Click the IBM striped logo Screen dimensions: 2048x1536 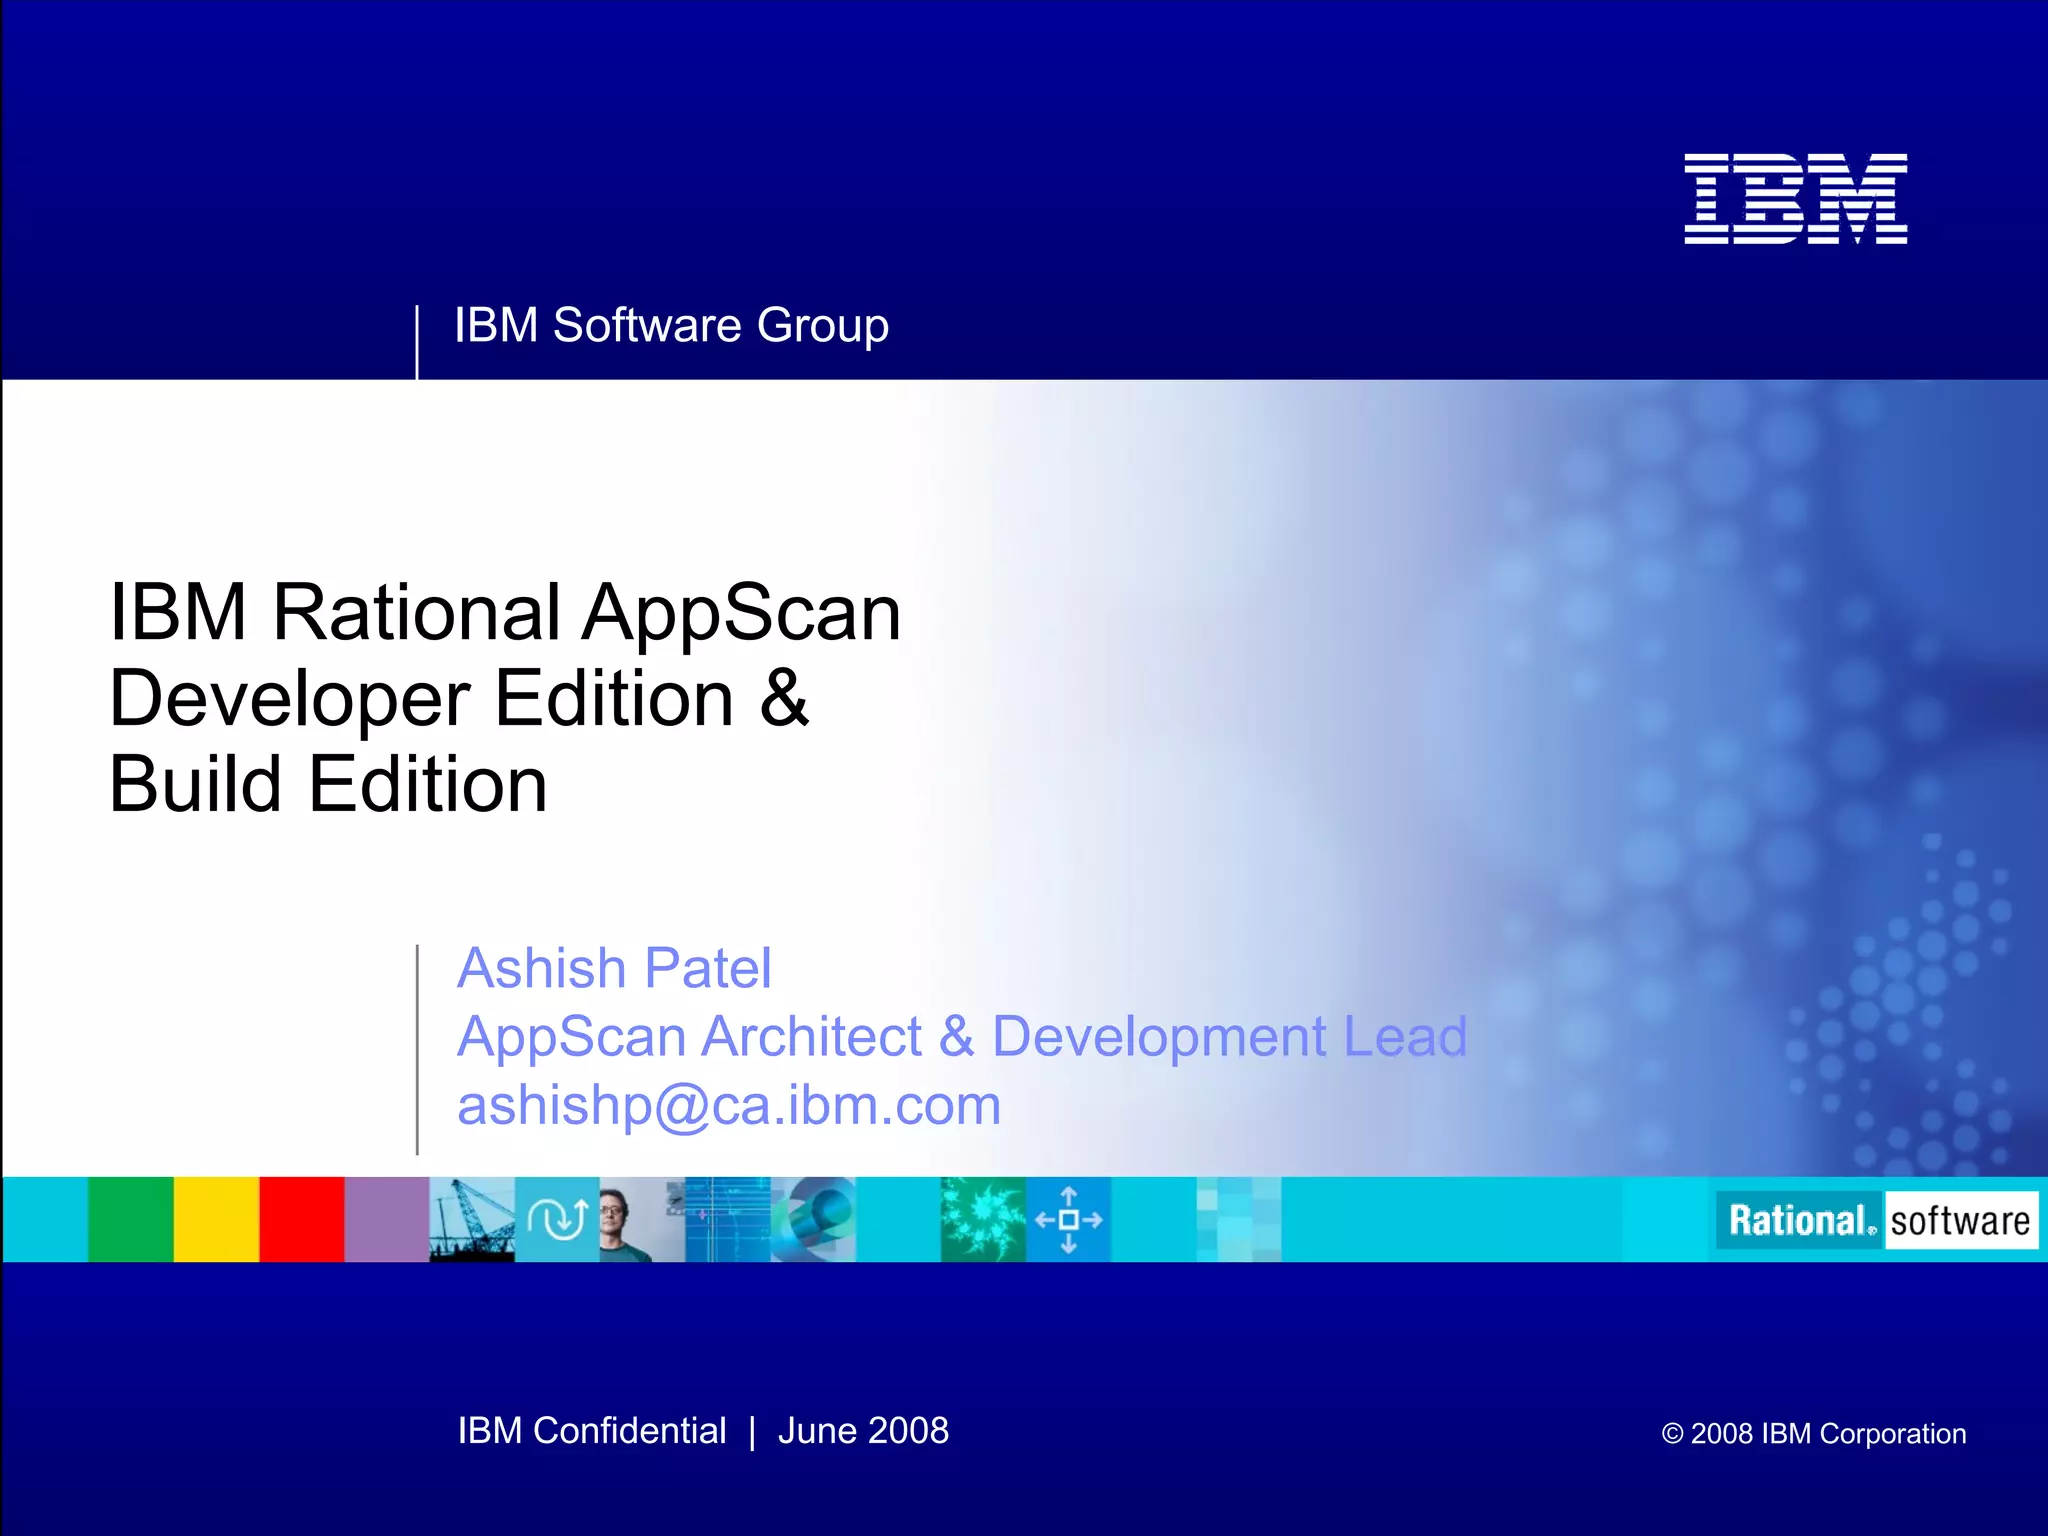(x=1795, y=198)
